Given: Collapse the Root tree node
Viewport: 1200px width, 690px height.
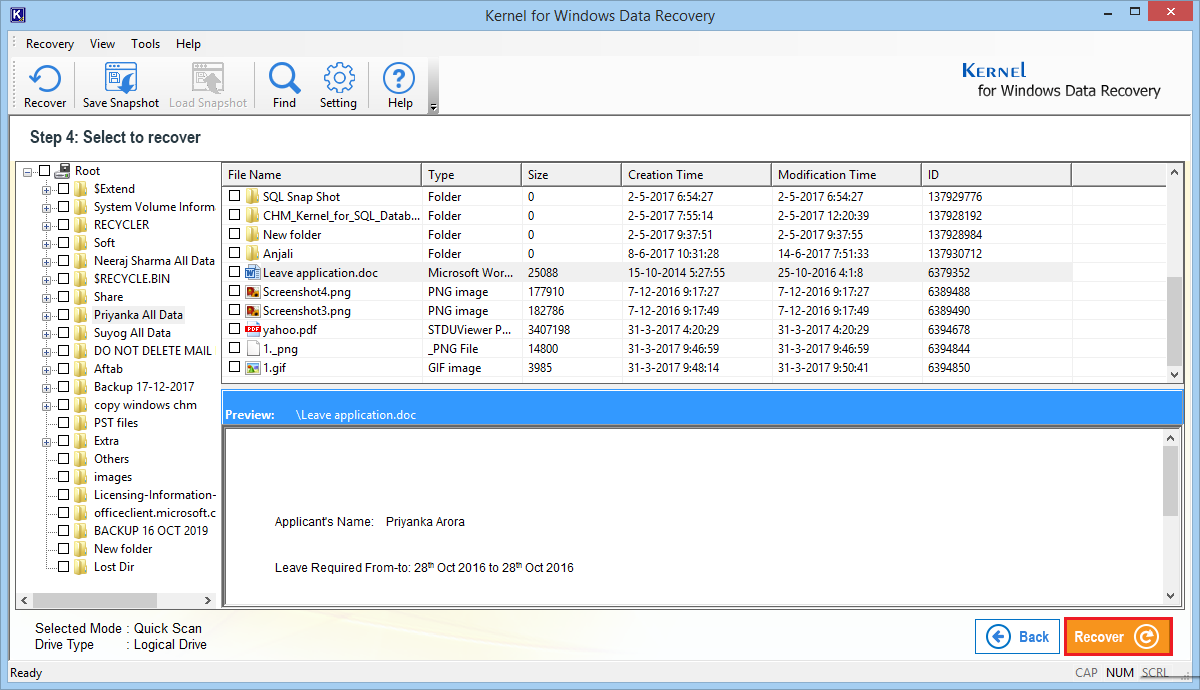Looking at the screenshot, I should point(27,171).
